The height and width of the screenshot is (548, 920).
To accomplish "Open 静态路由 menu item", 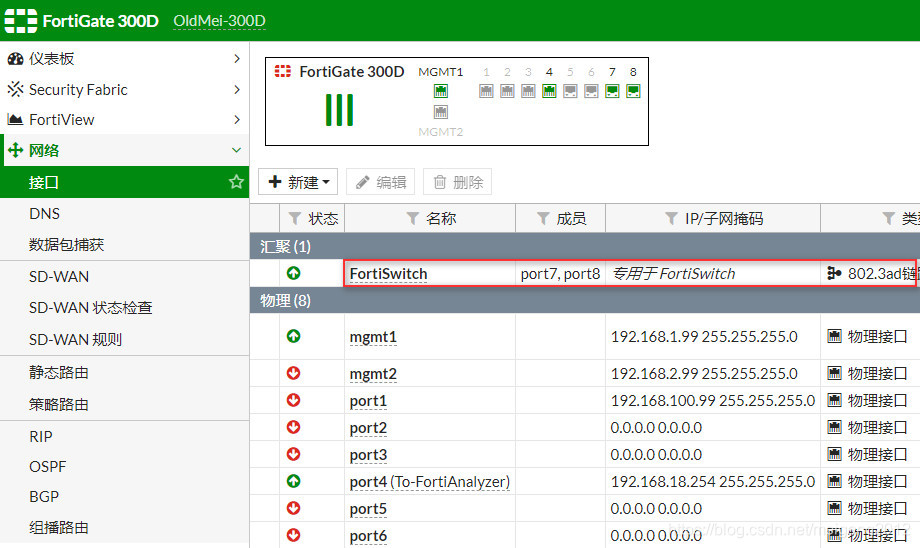I will pos(59,372).
